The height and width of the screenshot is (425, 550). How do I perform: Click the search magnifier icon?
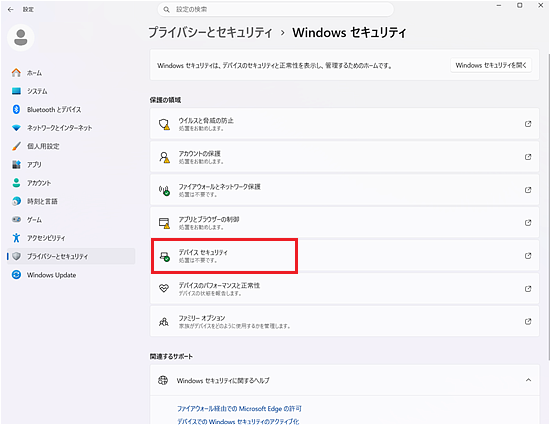point(167,9)
